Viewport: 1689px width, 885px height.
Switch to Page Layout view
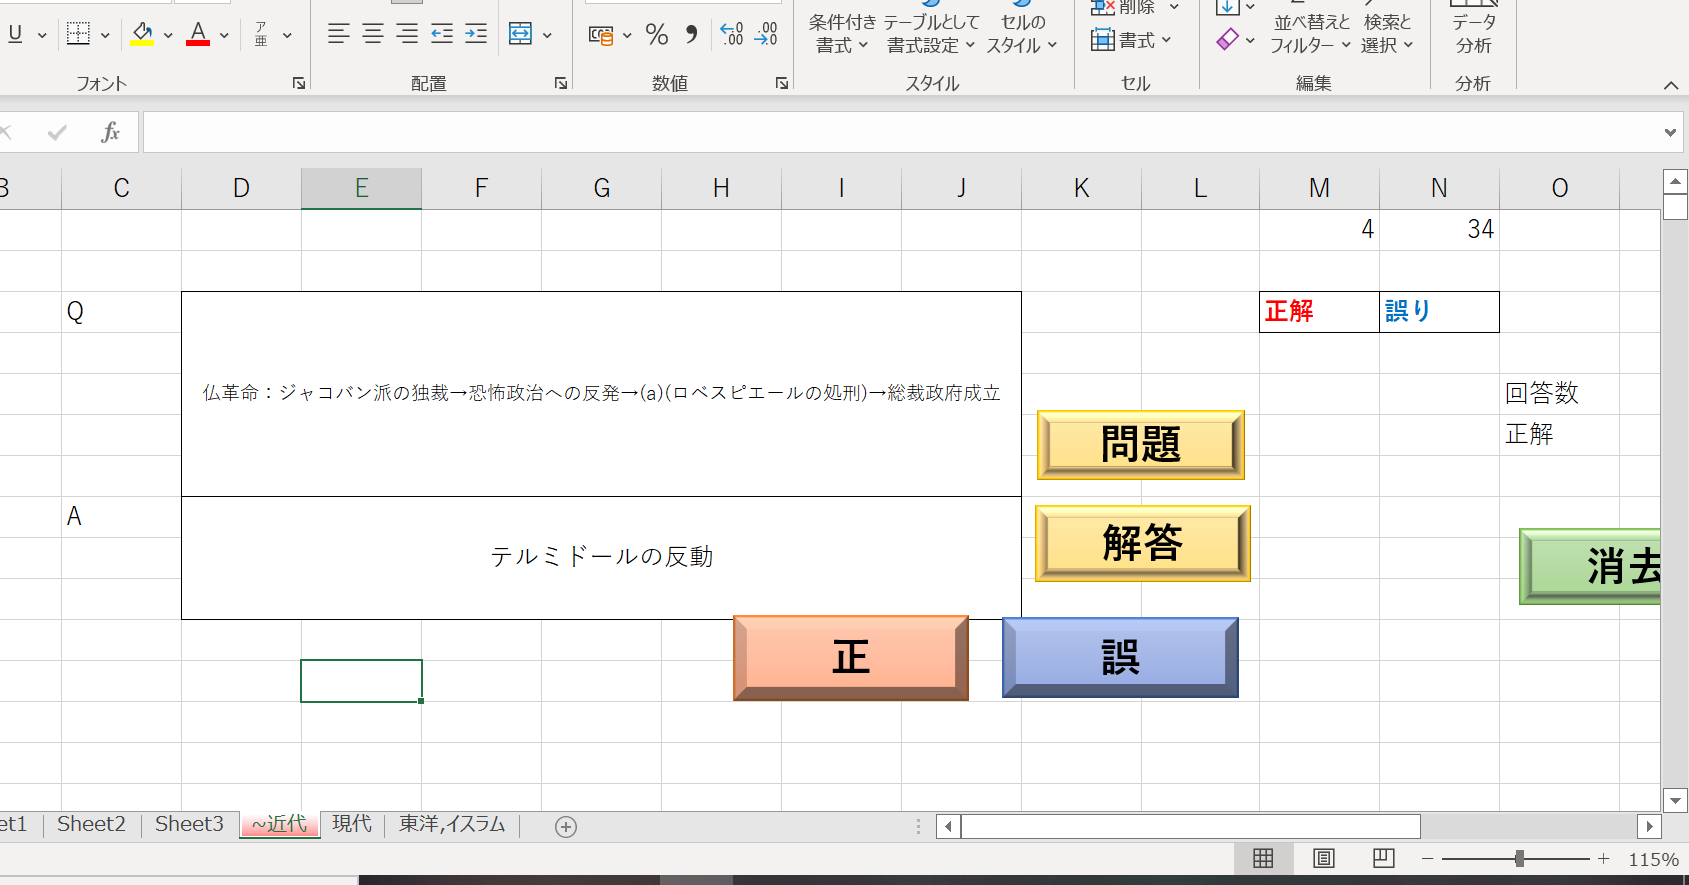tap(1323, 858)
